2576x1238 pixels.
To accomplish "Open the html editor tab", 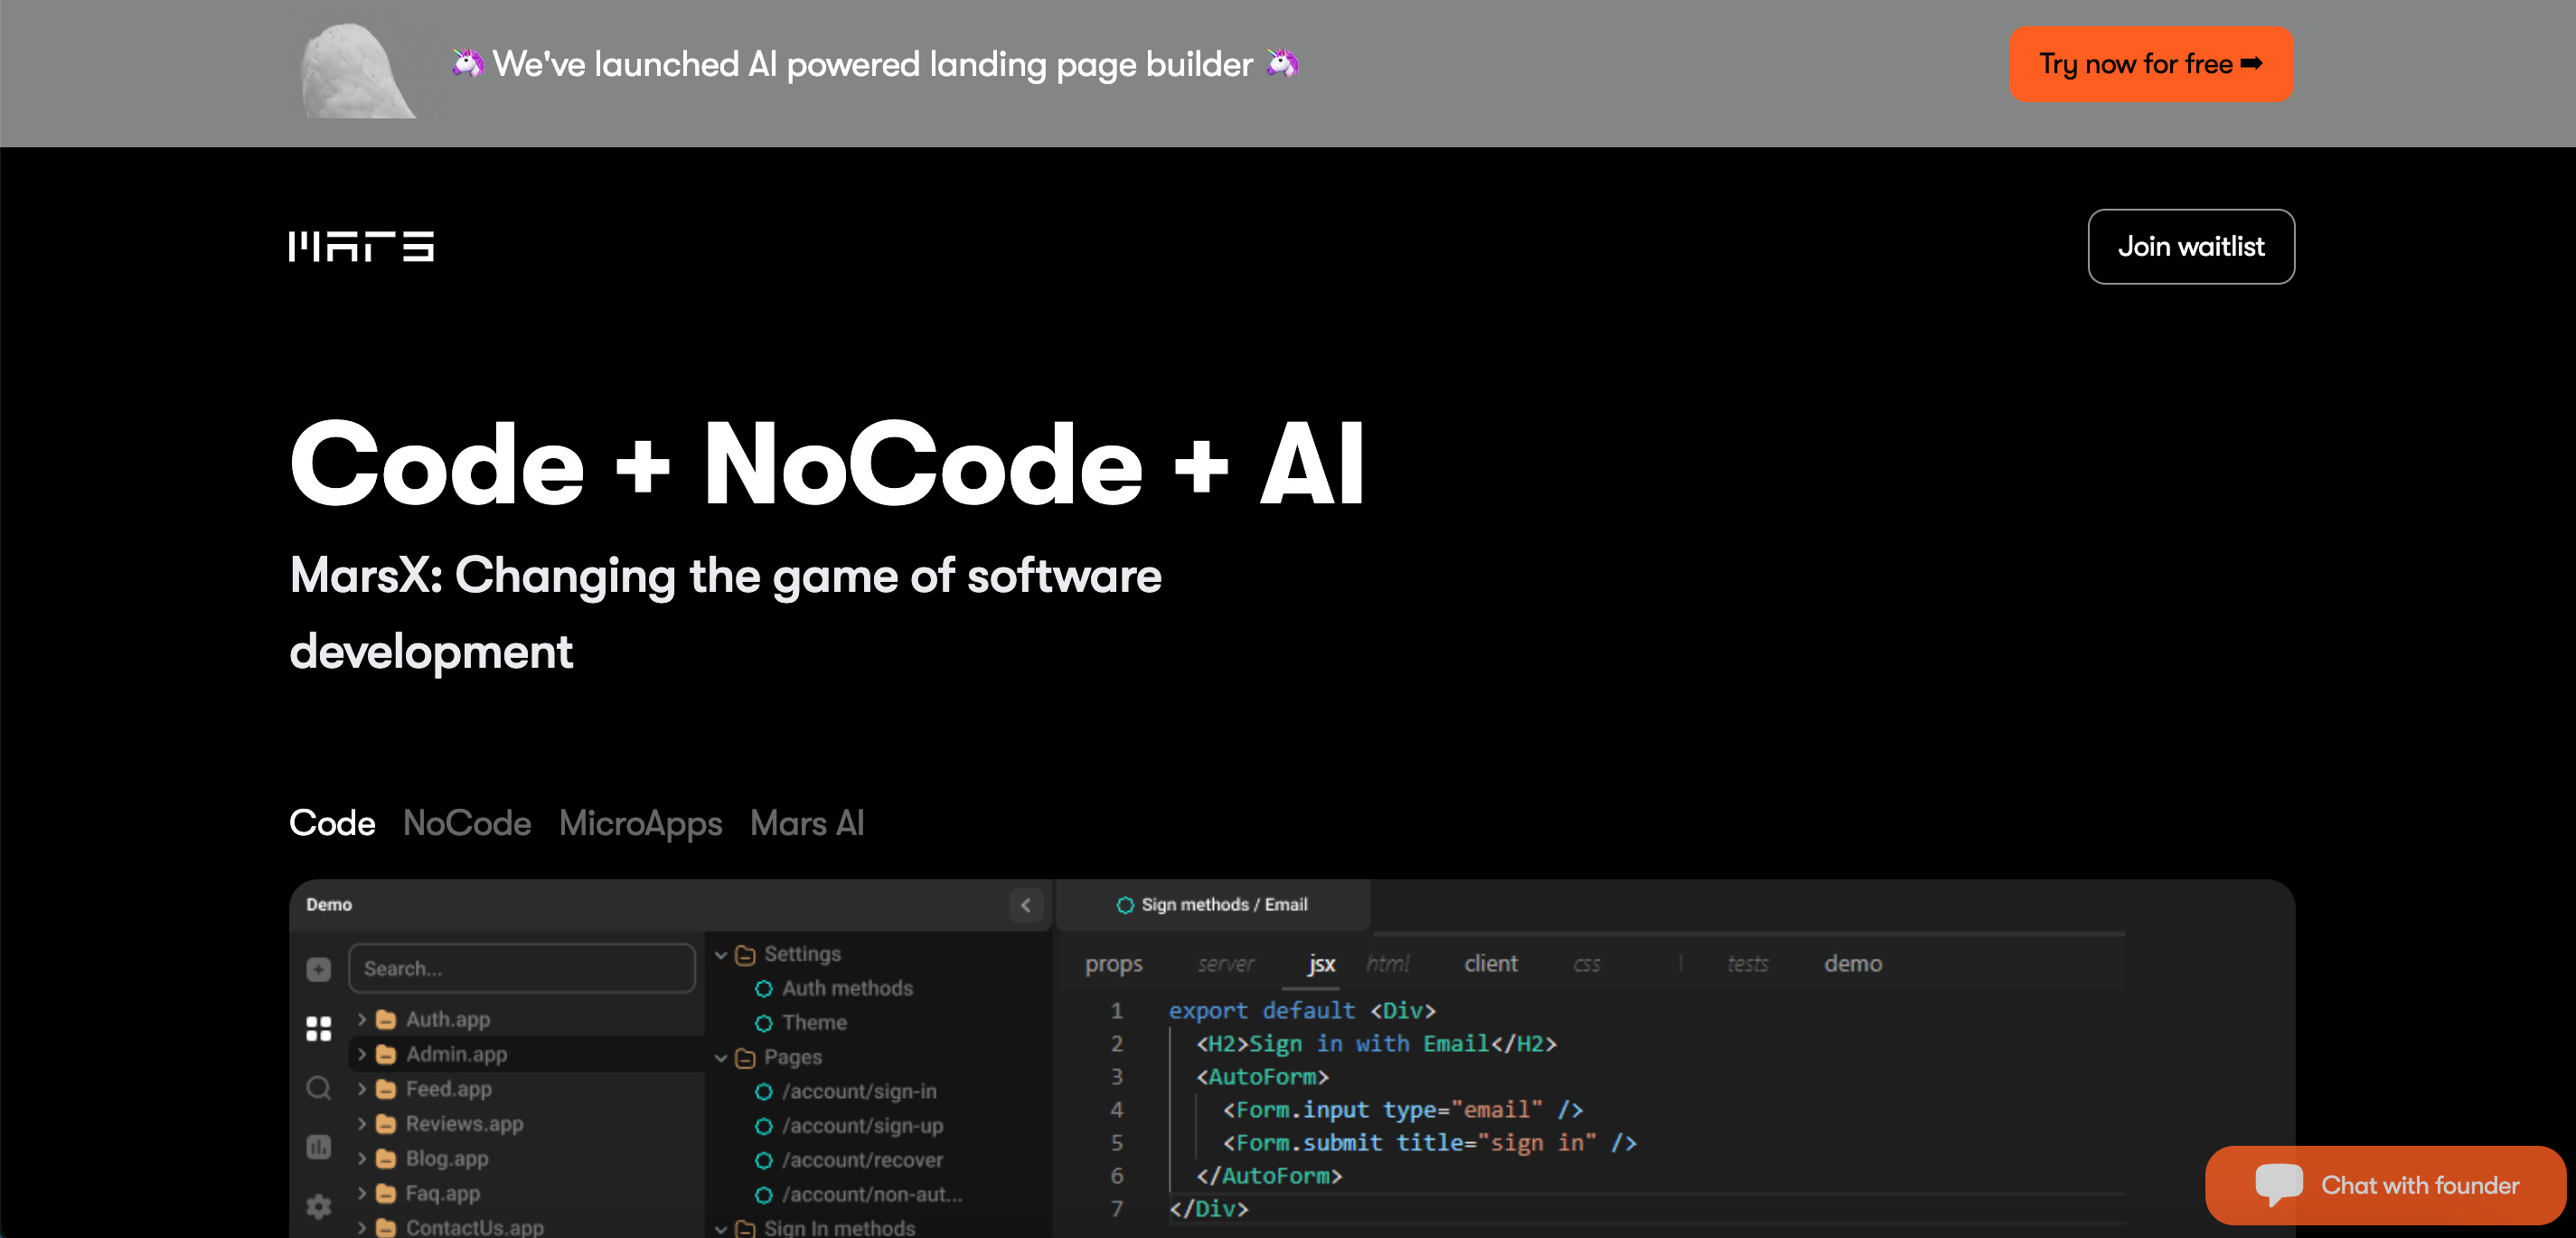I will (1388, 964).
